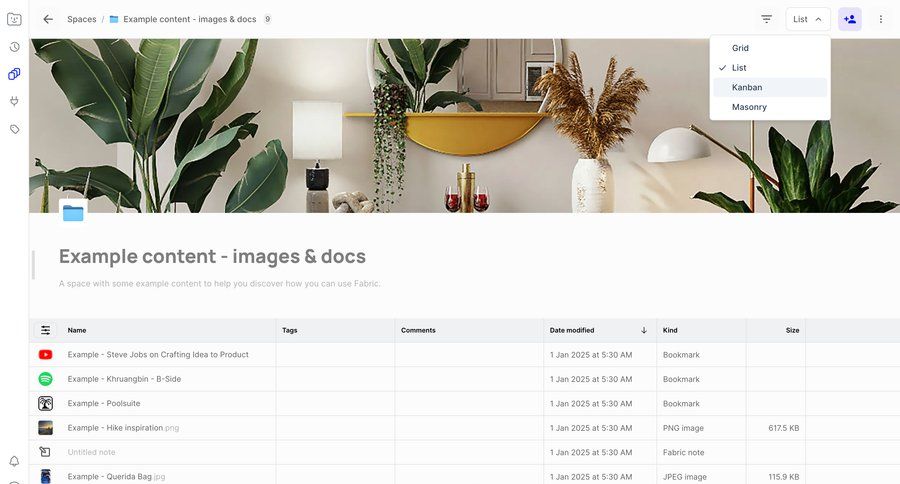The height and width of the screenshot is (484, 900).
Task: Click the blue folder icon in the breadcrumb
Action: tap(114, 19)
